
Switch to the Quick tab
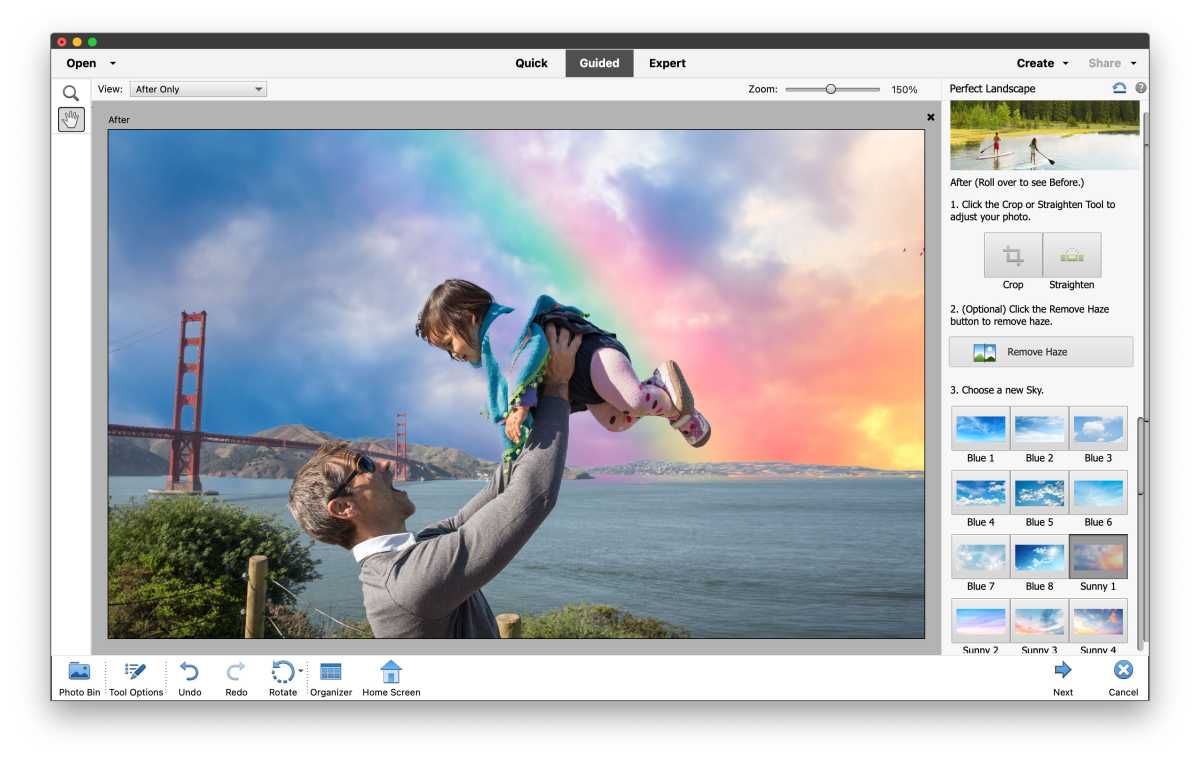coord(531,62)
